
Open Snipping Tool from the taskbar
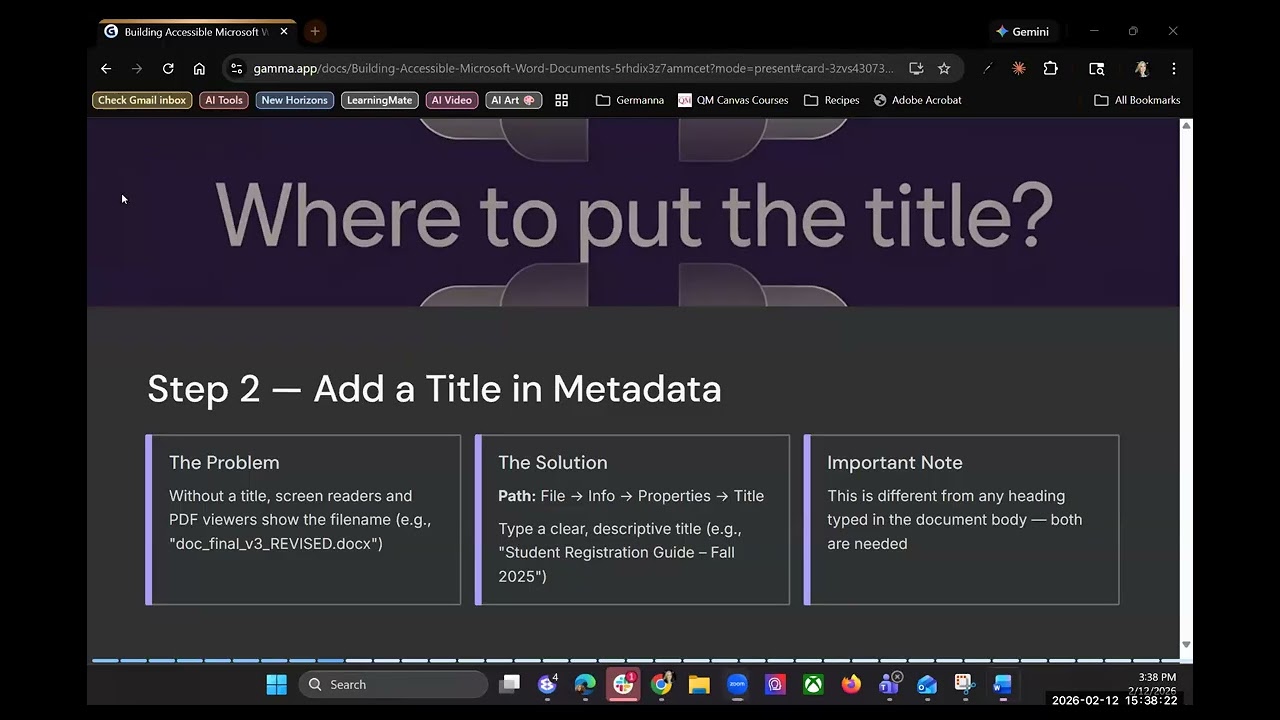point(964,685)
